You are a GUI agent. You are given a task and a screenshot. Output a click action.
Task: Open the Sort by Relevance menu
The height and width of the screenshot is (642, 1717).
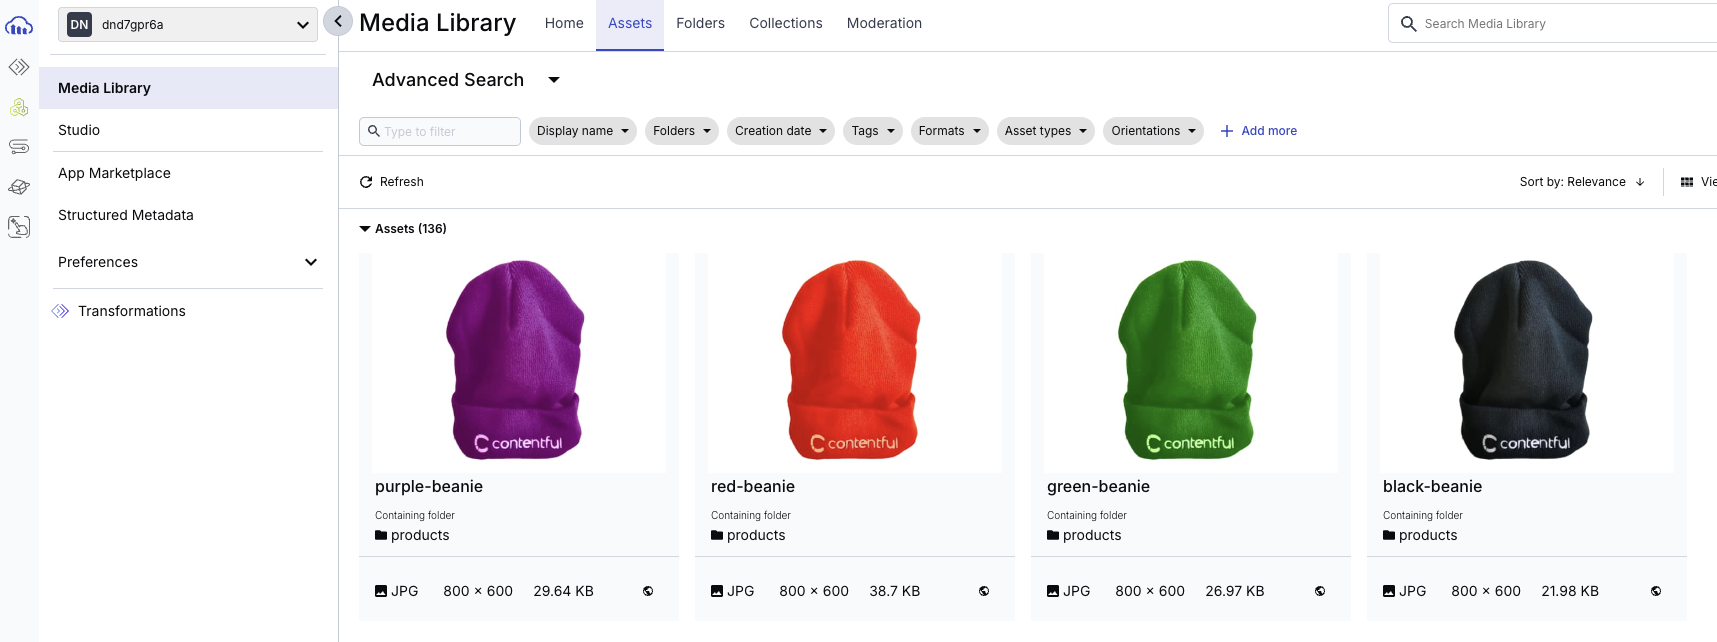tap(1581, 182)
